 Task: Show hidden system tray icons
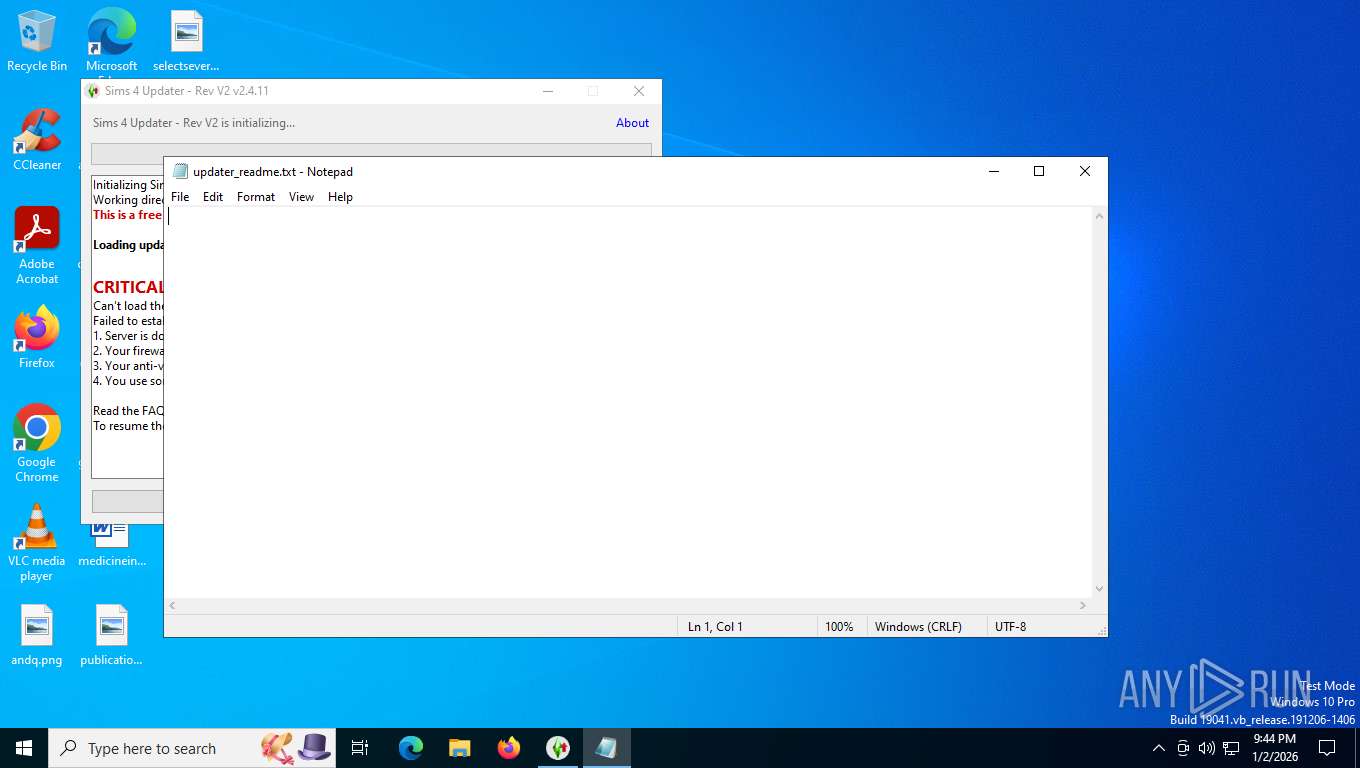click(x=1159, y=748)
